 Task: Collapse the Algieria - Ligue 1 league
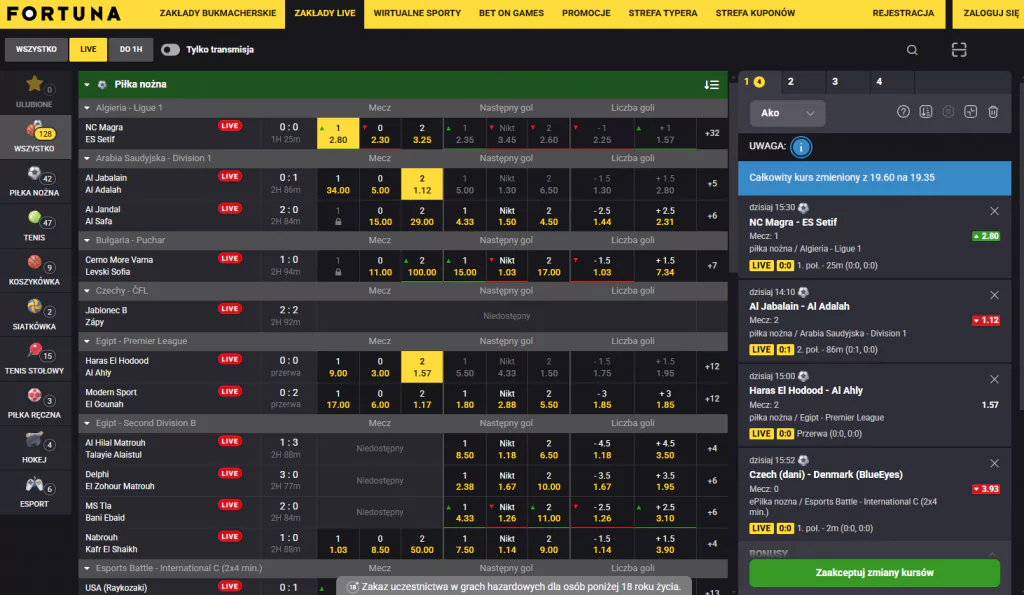88,107
